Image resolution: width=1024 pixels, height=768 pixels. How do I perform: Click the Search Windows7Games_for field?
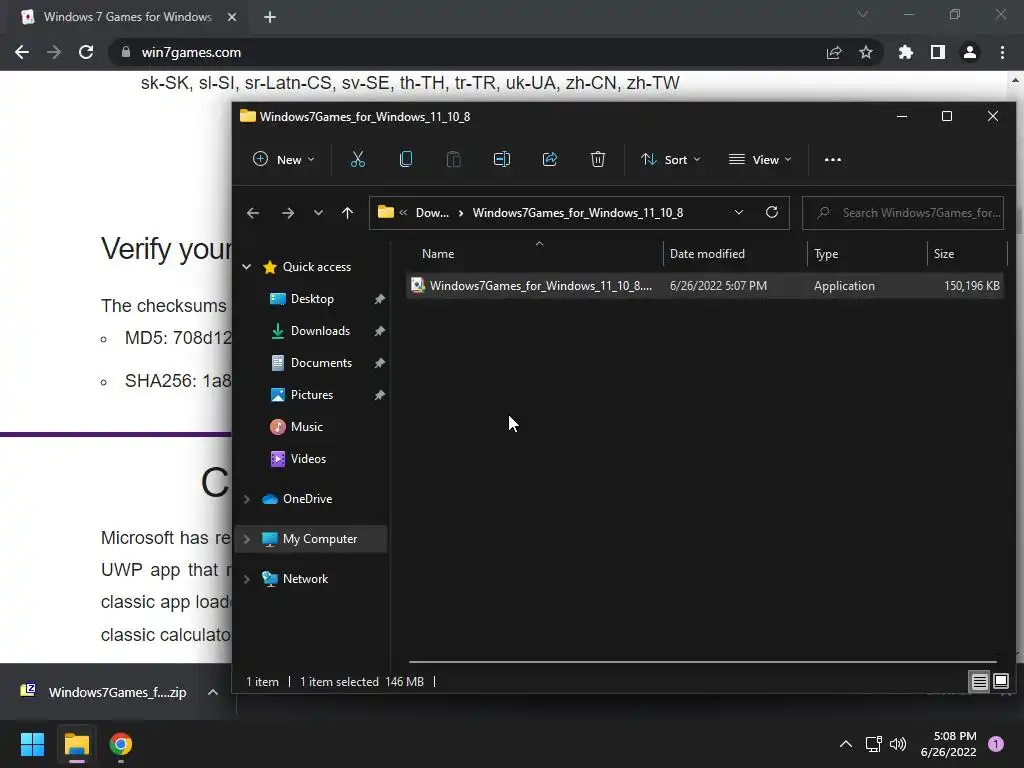pyautogui.click(x=903, y=213)
